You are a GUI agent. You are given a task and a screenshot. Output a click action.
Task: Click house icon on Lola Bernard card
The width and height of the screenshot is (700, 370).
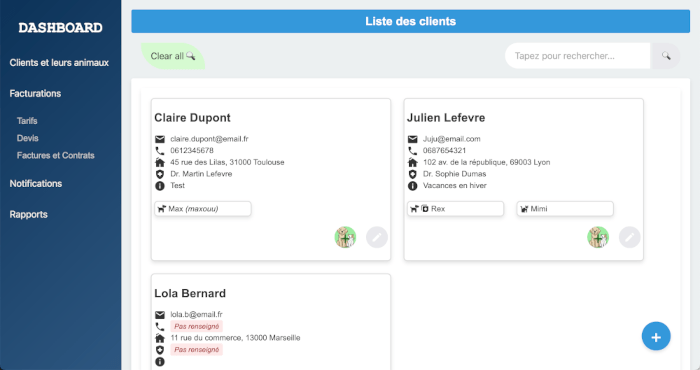click(x=160, y=338)
